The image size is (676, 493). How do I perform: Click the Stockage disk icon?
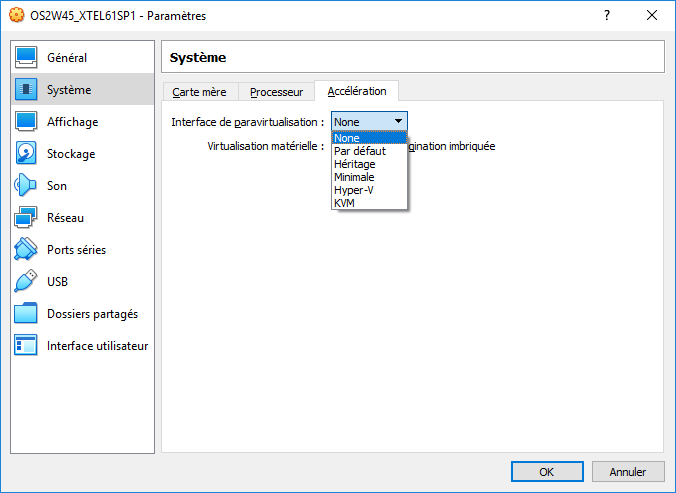pos(27,154)
